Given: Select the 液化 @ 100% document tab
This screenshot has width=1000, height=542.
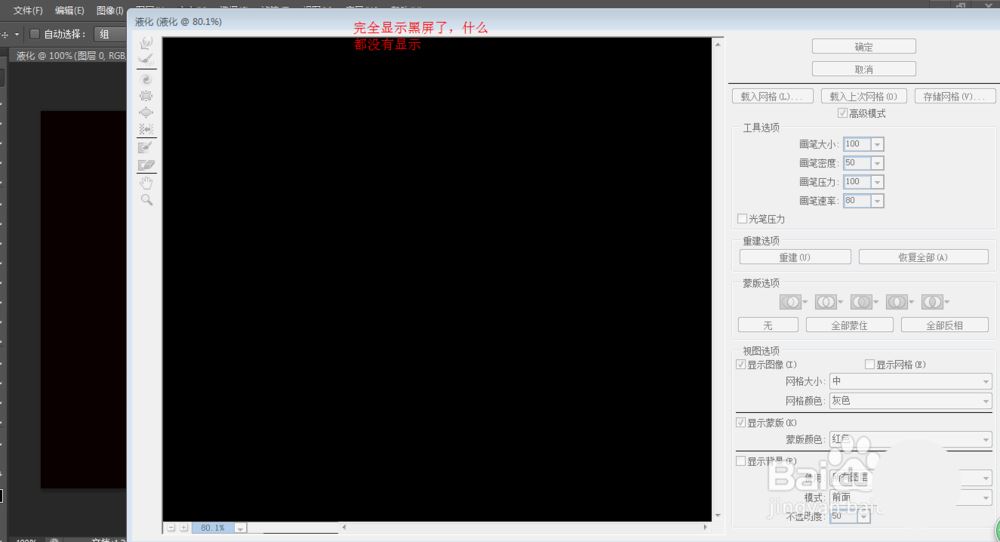Looking at the screenshot, I should (69, 55).
